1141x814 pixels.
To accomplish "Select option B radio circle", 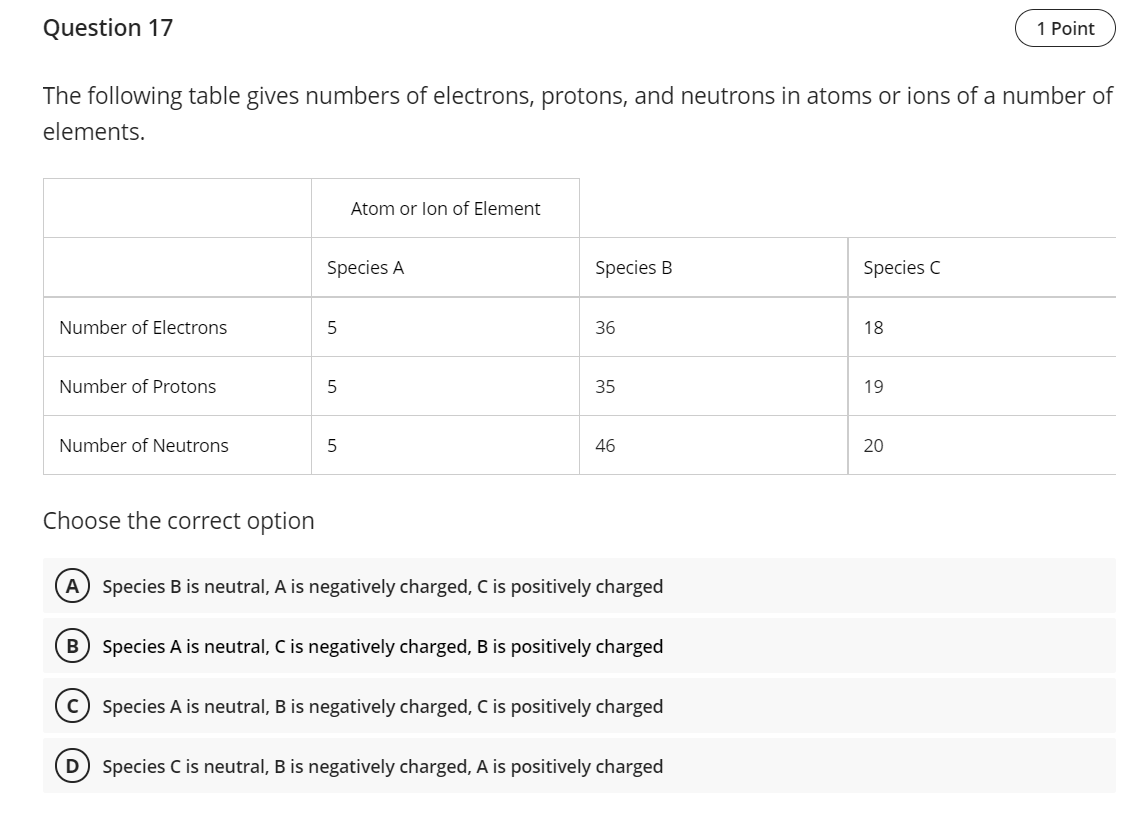I will tap(72, 646).
